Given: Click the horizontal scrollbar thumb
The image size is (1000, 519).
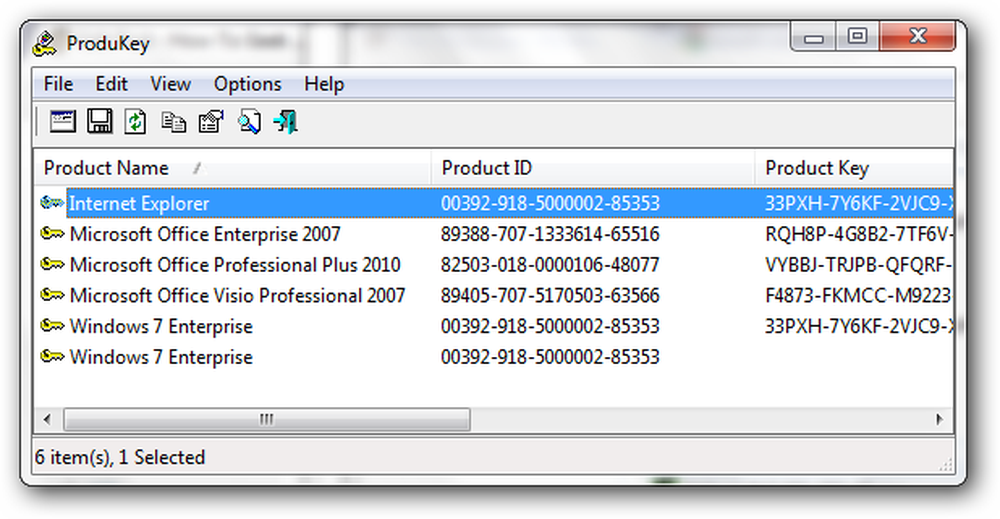Looking at the screenshot, I should pos(267,420).
